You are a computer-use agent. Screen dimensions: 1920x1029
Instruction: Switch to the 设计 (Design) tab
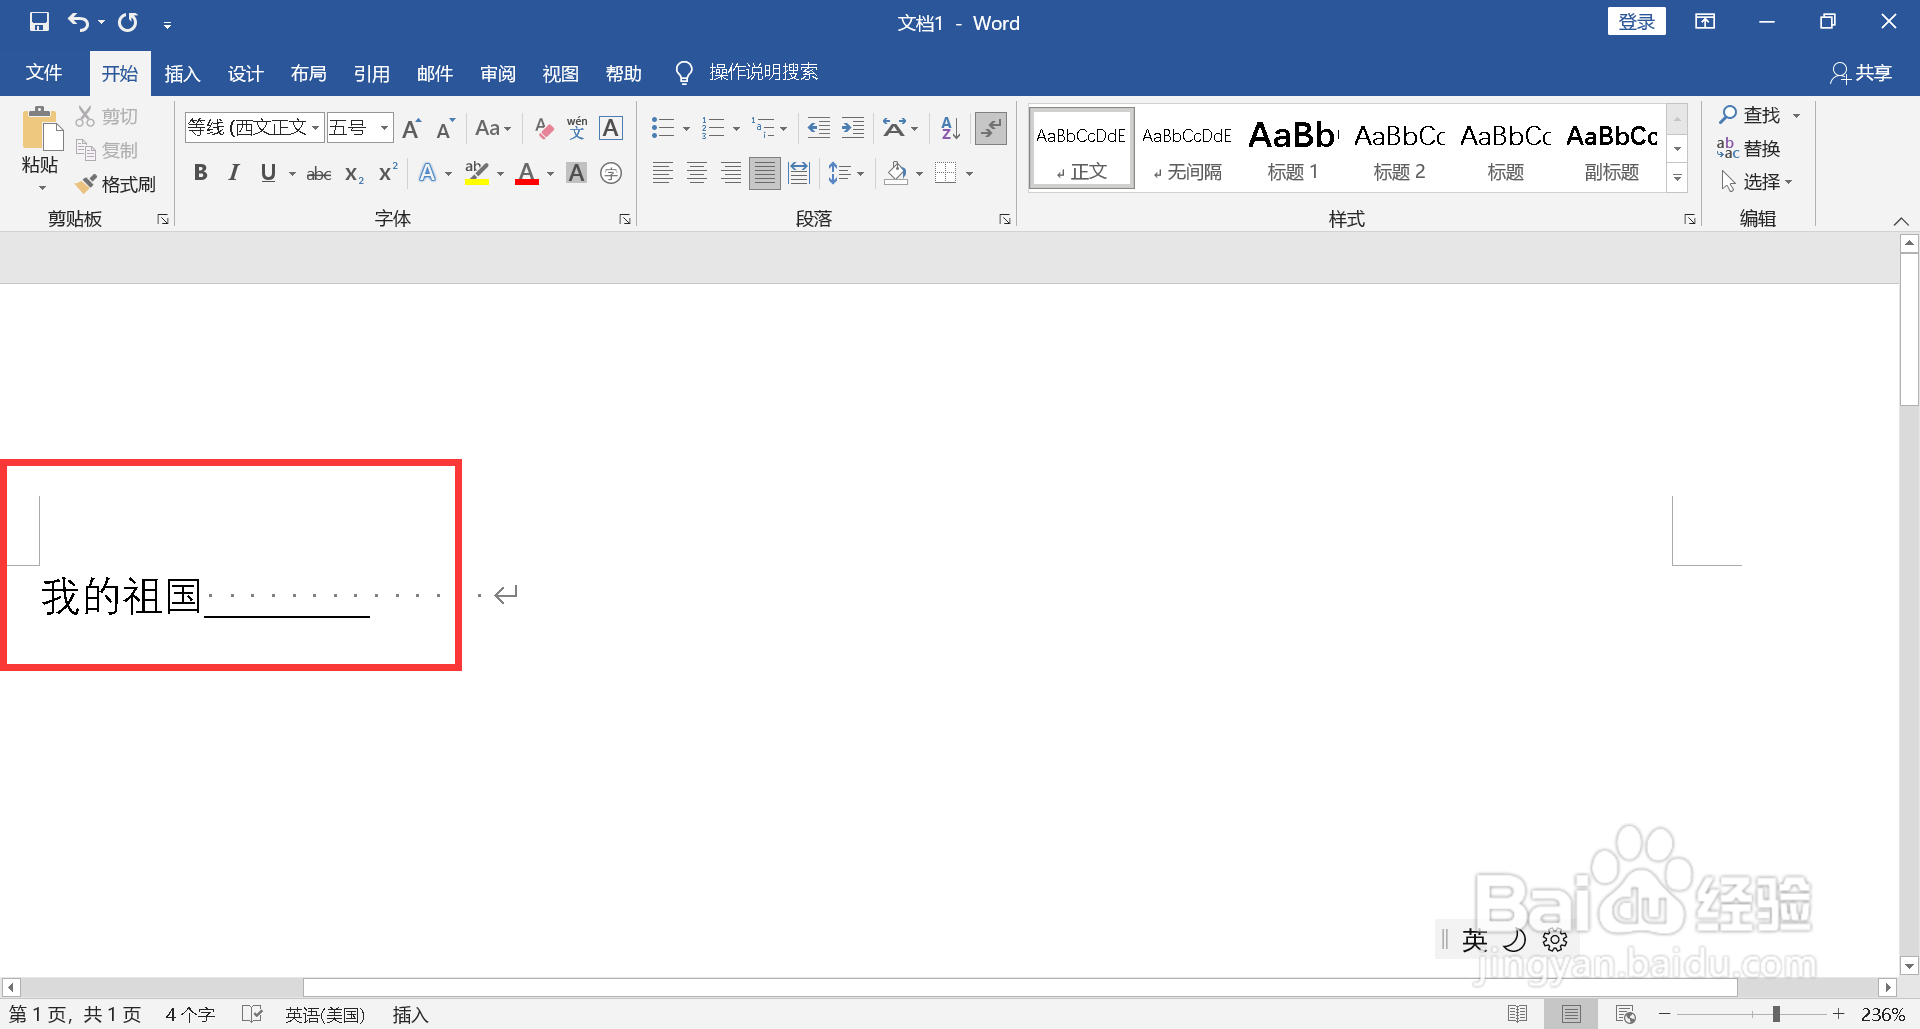point(245,73)
